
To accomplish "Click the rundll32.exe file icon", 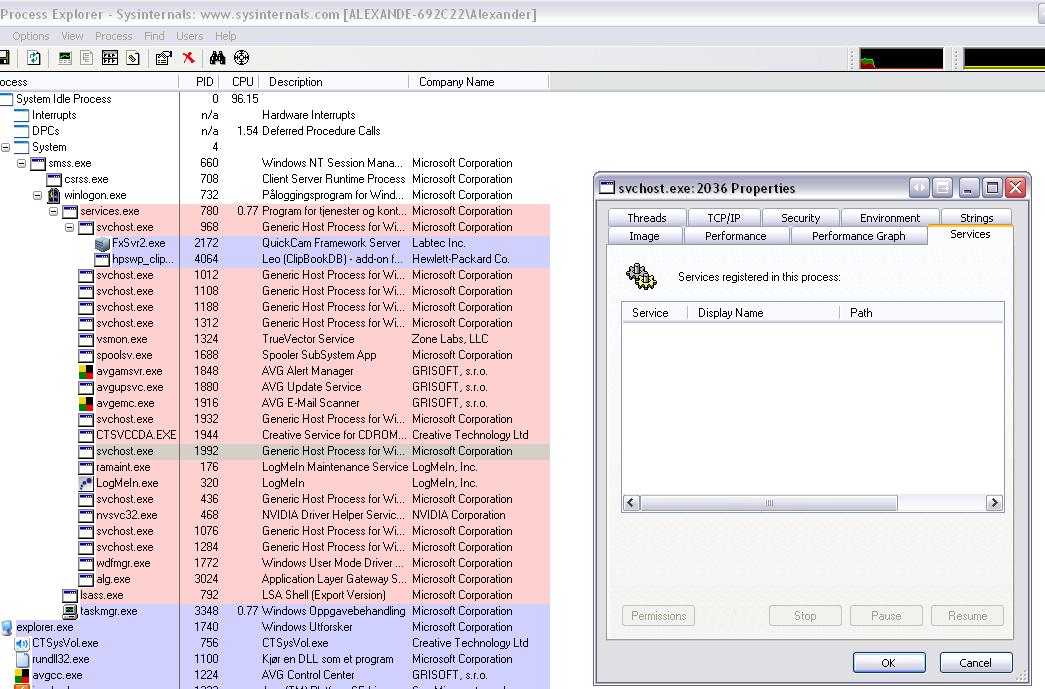I will (x=22, y=659).
